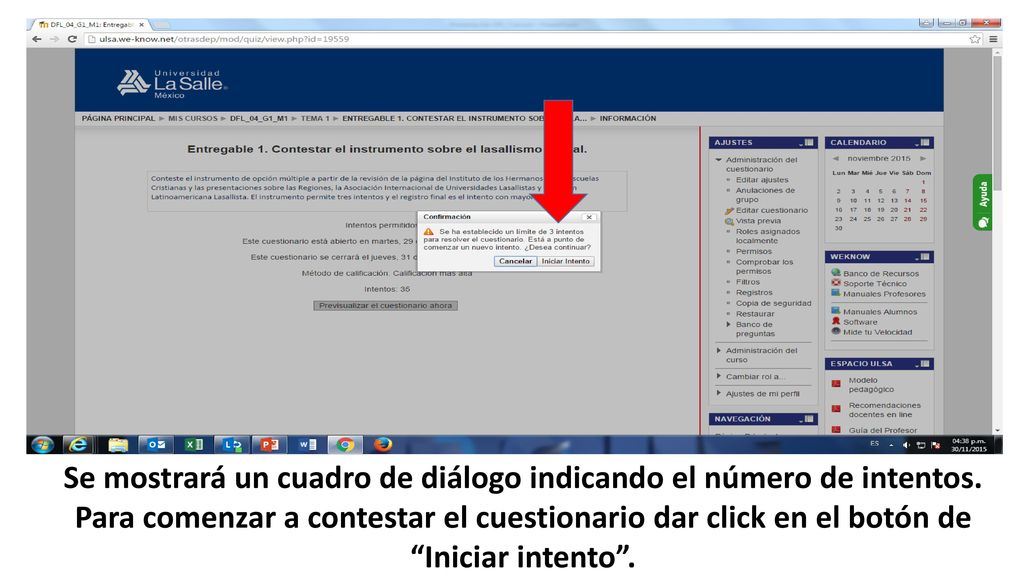Click Soporte Técnico lifebuoy icon
This screenshot has width=1024, height=576.
click(835, 283)
